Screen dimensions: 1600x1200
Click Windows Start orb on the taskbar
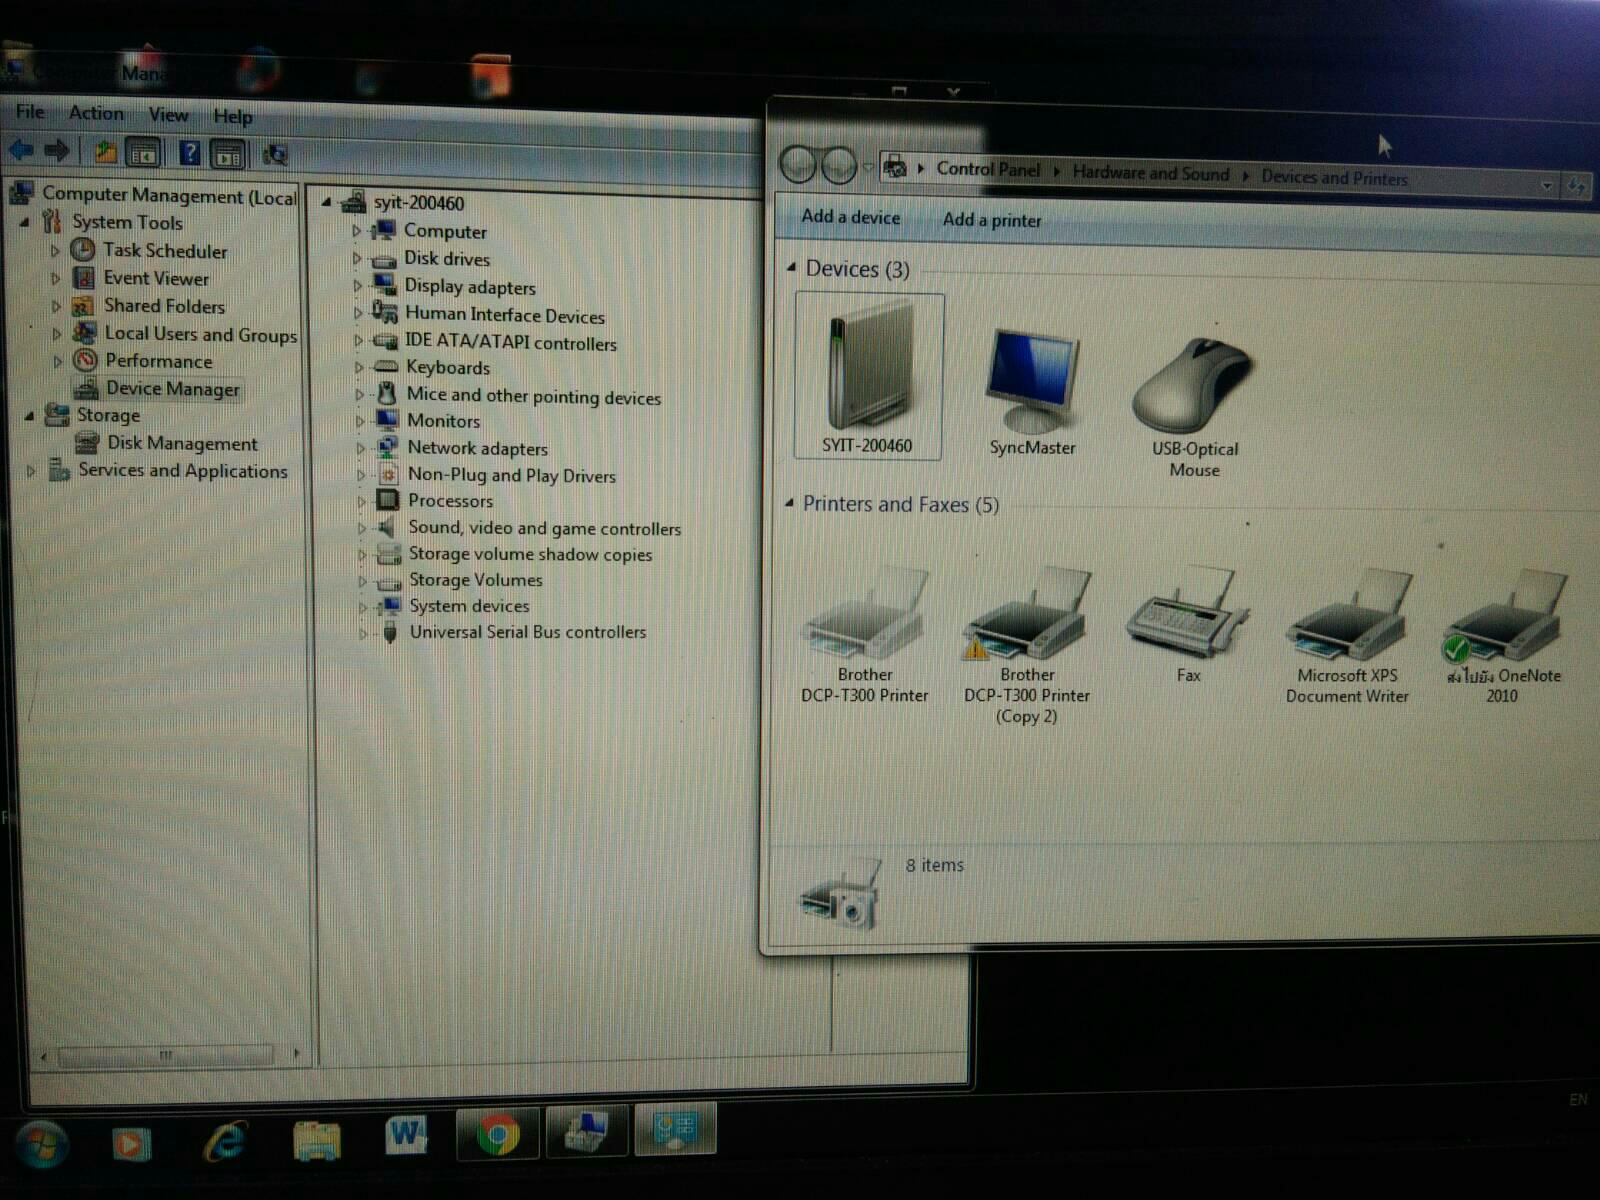tap(41, 1144)
